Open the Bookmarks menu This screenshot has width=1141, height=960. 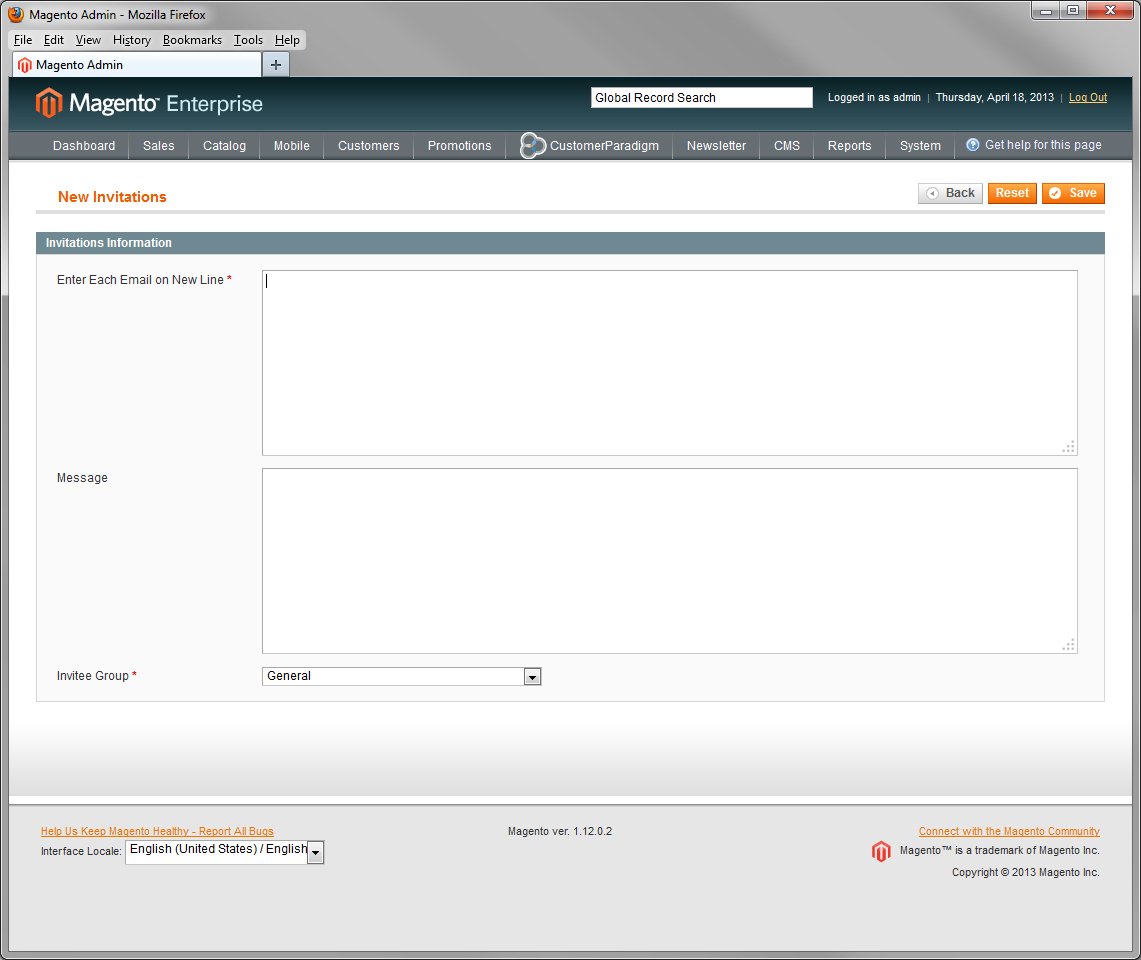coord(192,40)
